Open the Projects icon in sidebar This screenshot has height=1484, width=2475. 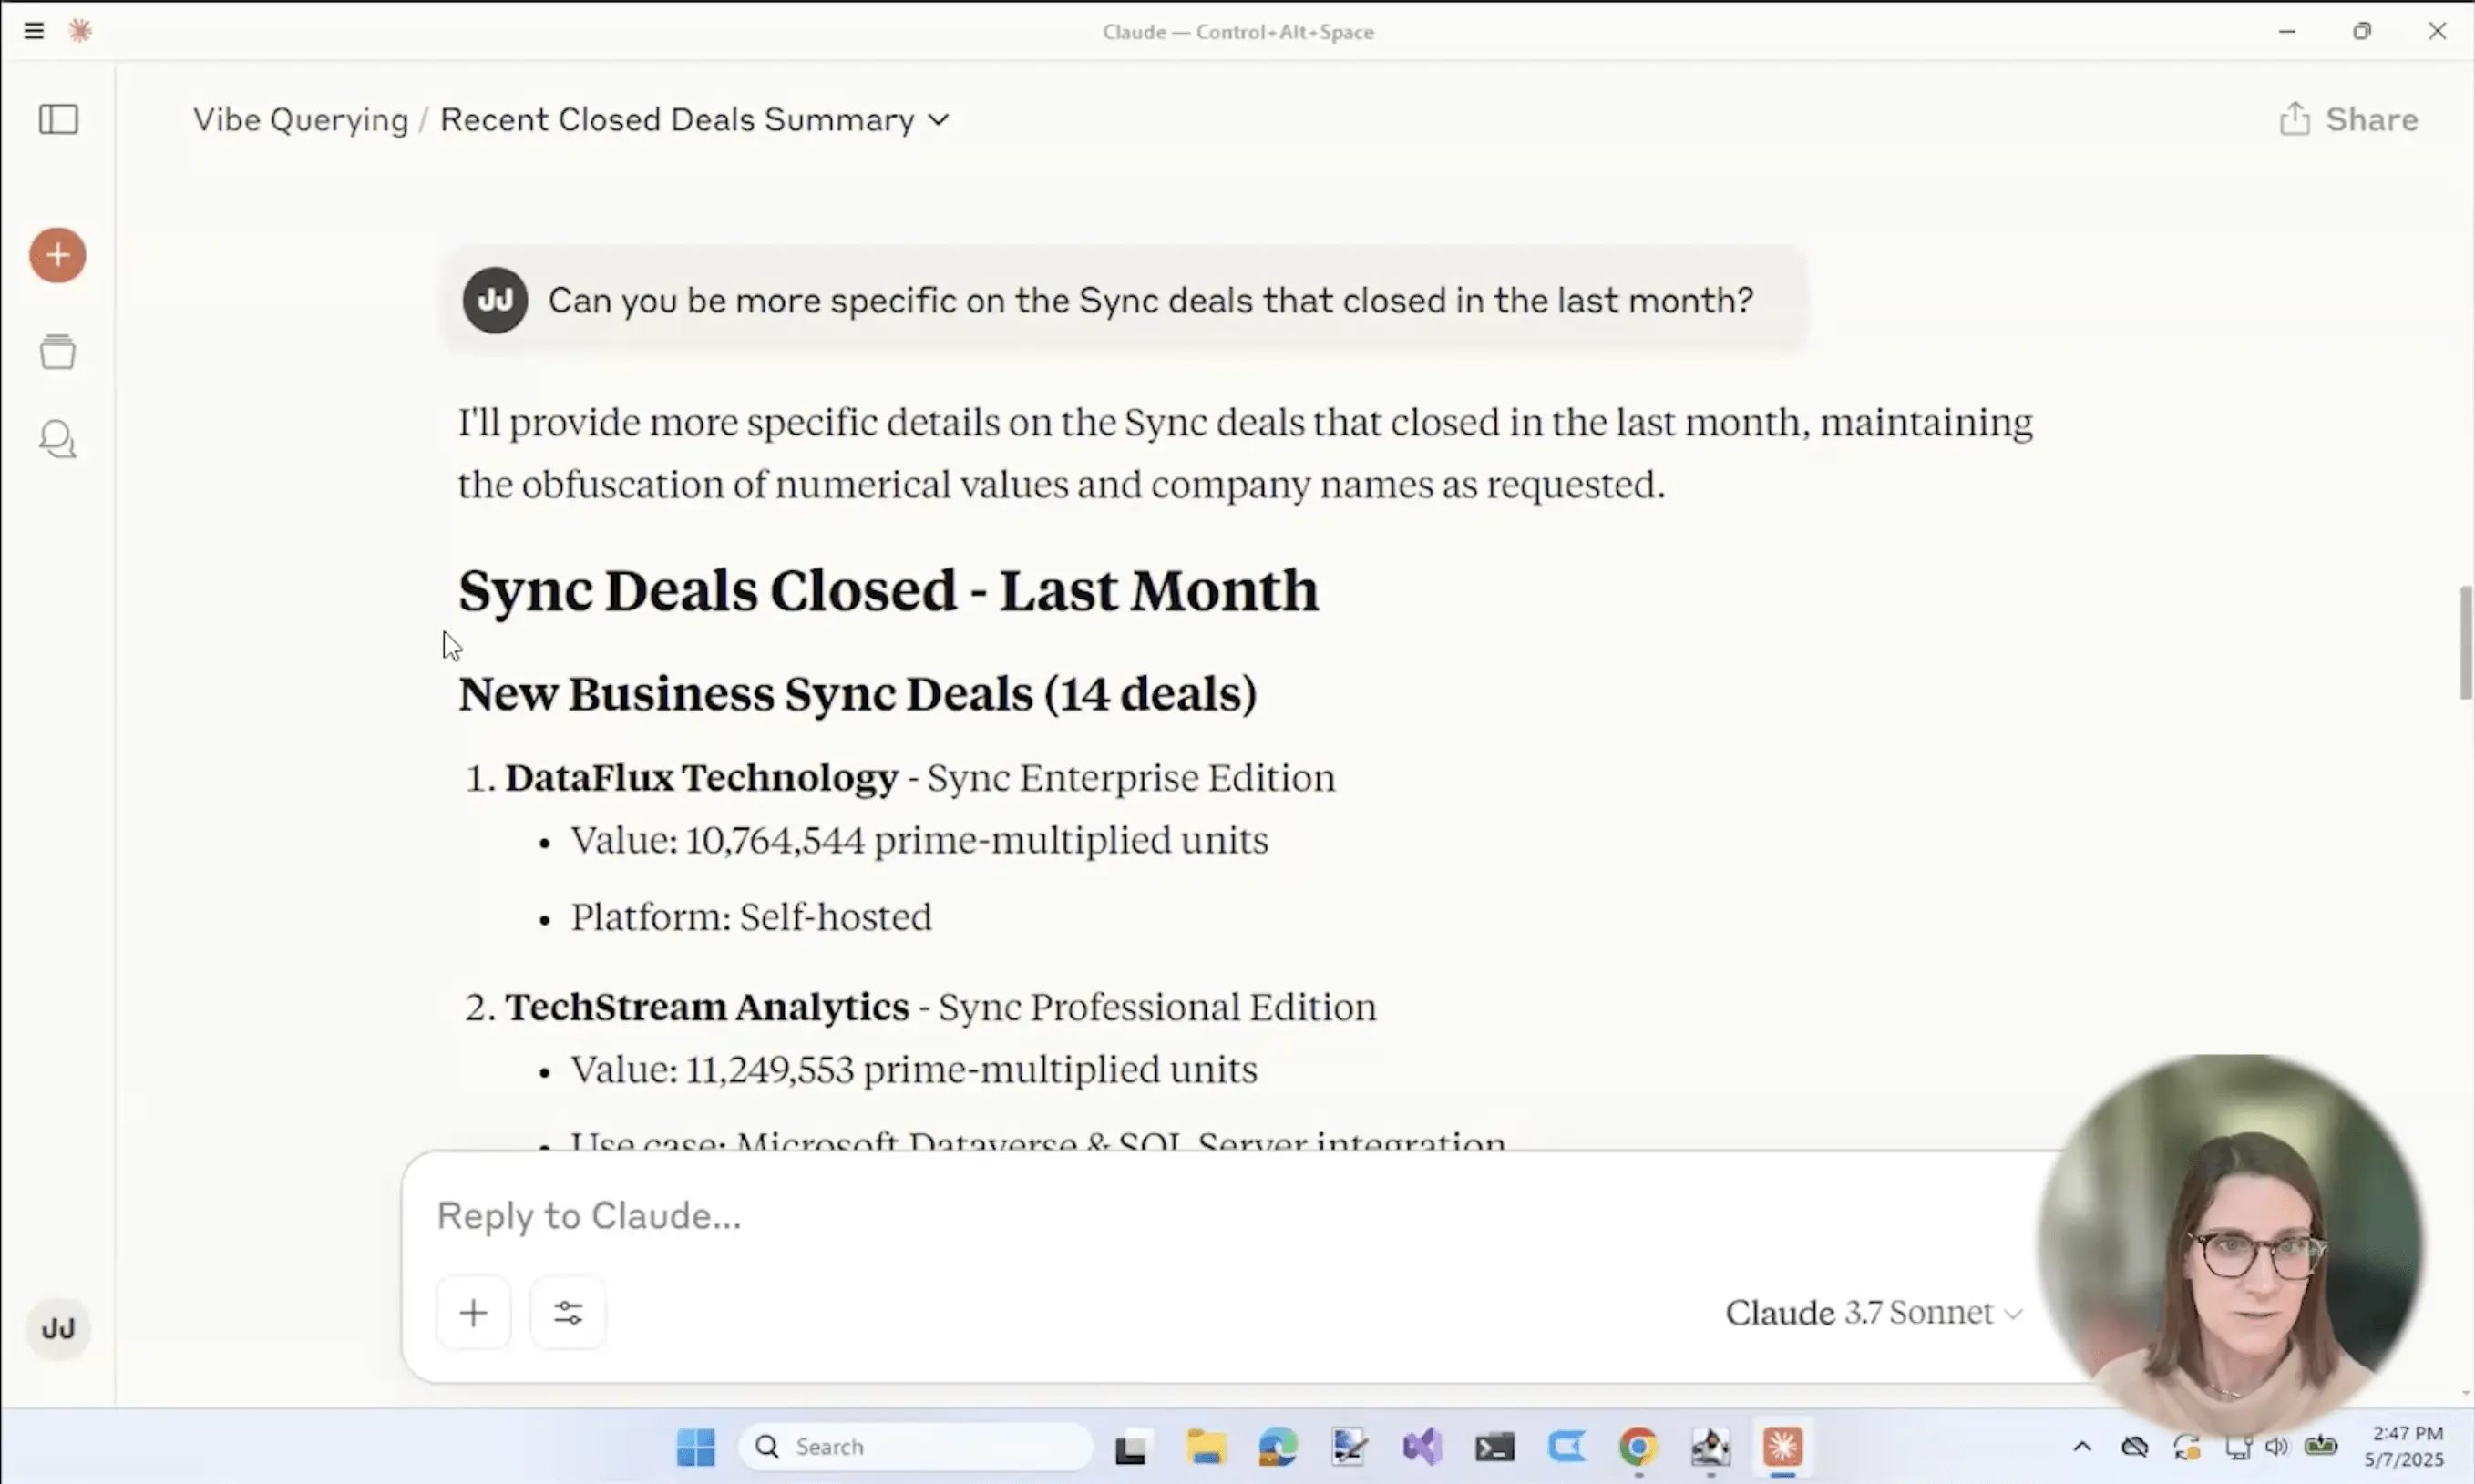pyautogui.click(x=57, y=352)
